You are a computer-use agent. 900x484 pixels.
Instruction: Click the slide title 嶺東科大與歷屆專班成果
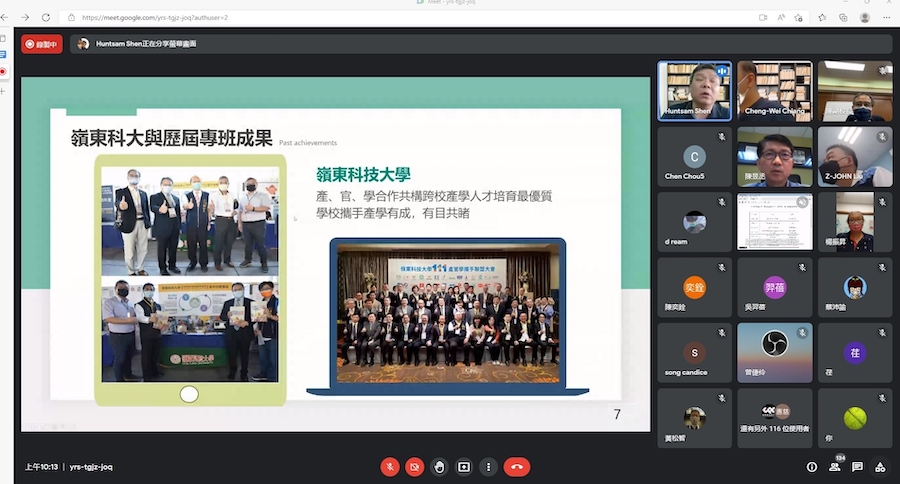(171, 138)
